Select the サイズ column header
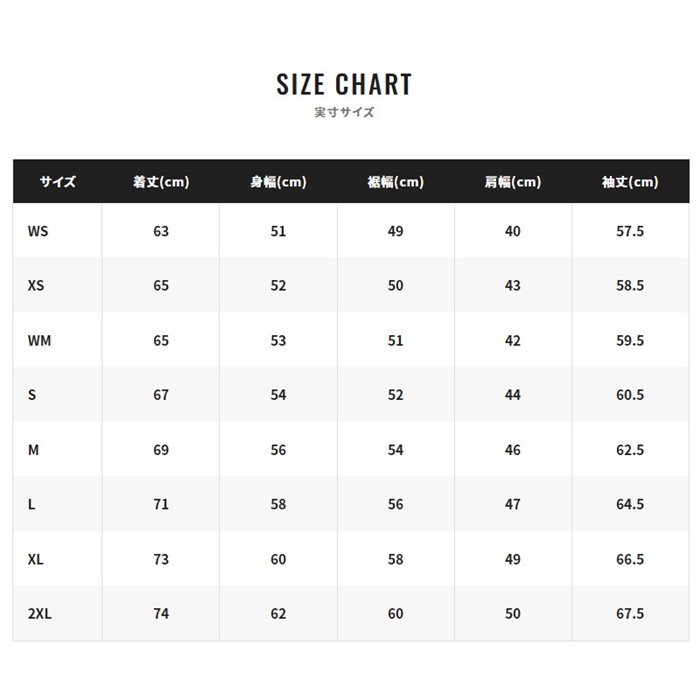 58,182
